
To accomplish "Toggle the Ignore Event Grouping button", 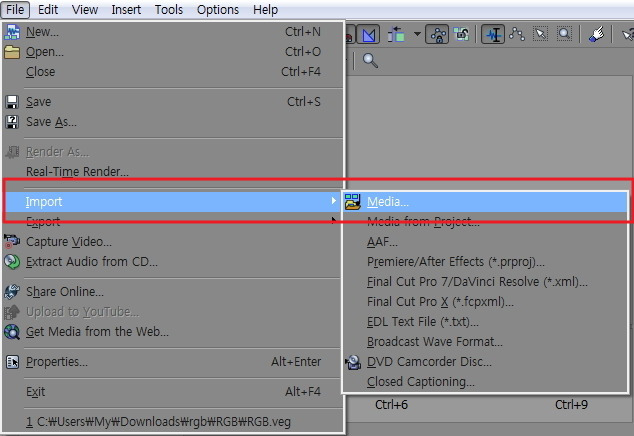I will [461, 35].
